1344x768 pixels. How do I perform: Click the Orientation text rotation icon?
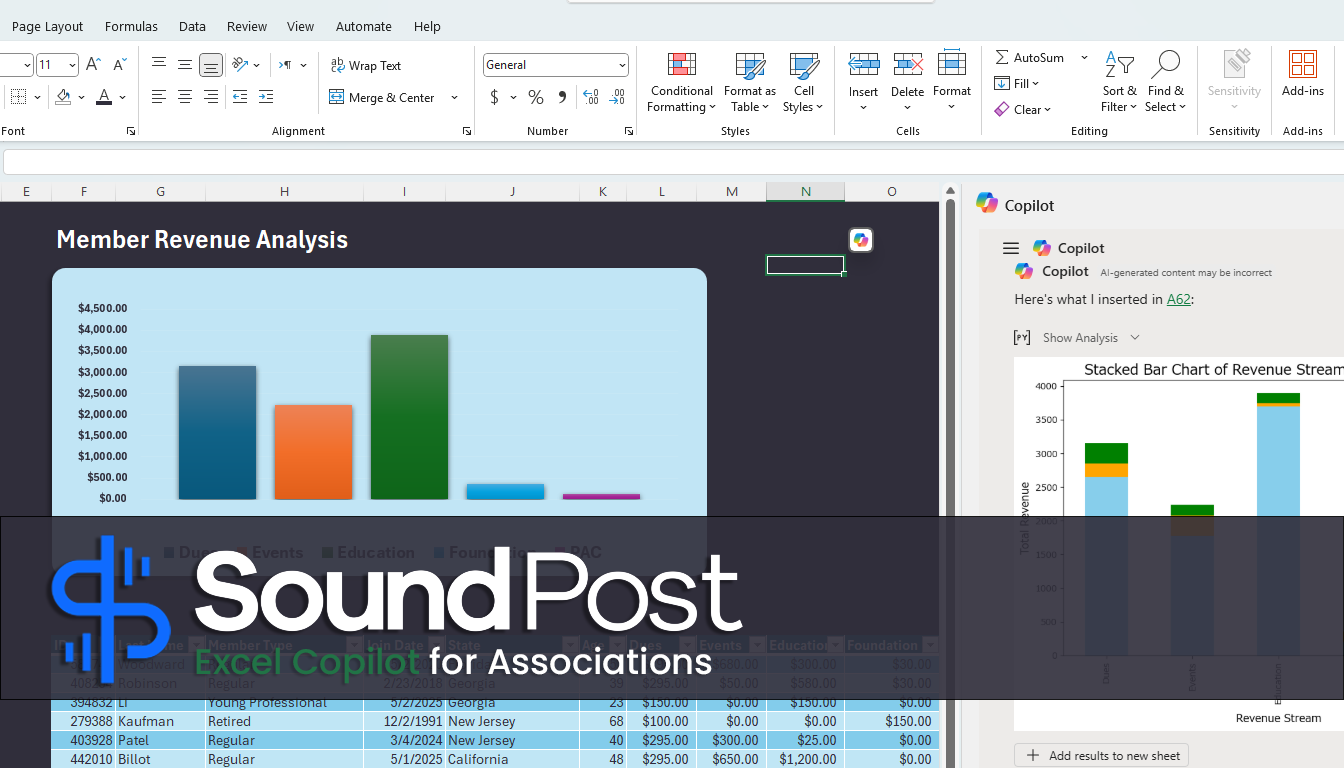click(240, 65)
